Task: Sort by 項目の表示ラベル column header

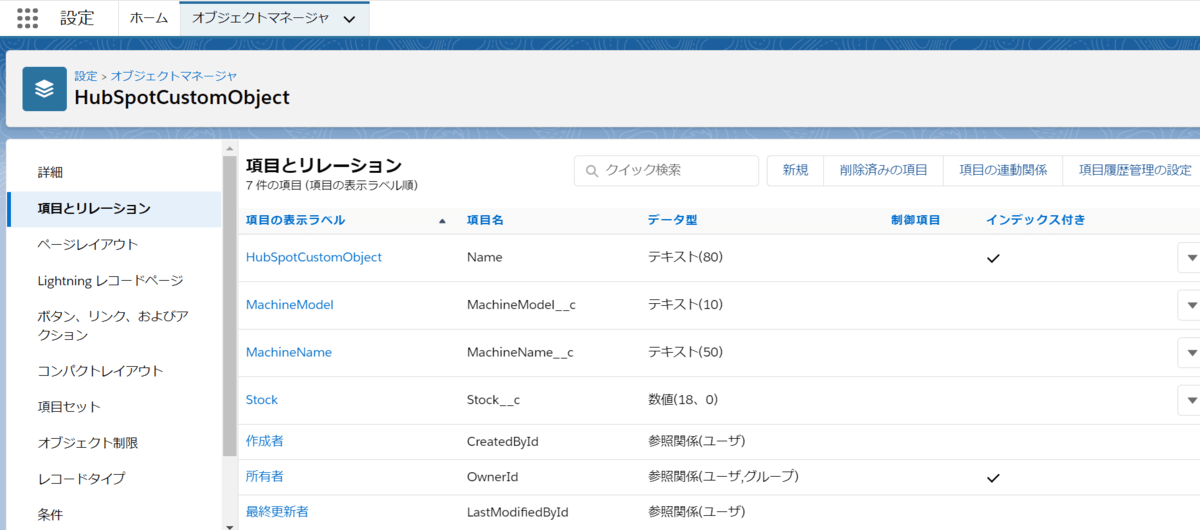Action: (x=295, y=220)
